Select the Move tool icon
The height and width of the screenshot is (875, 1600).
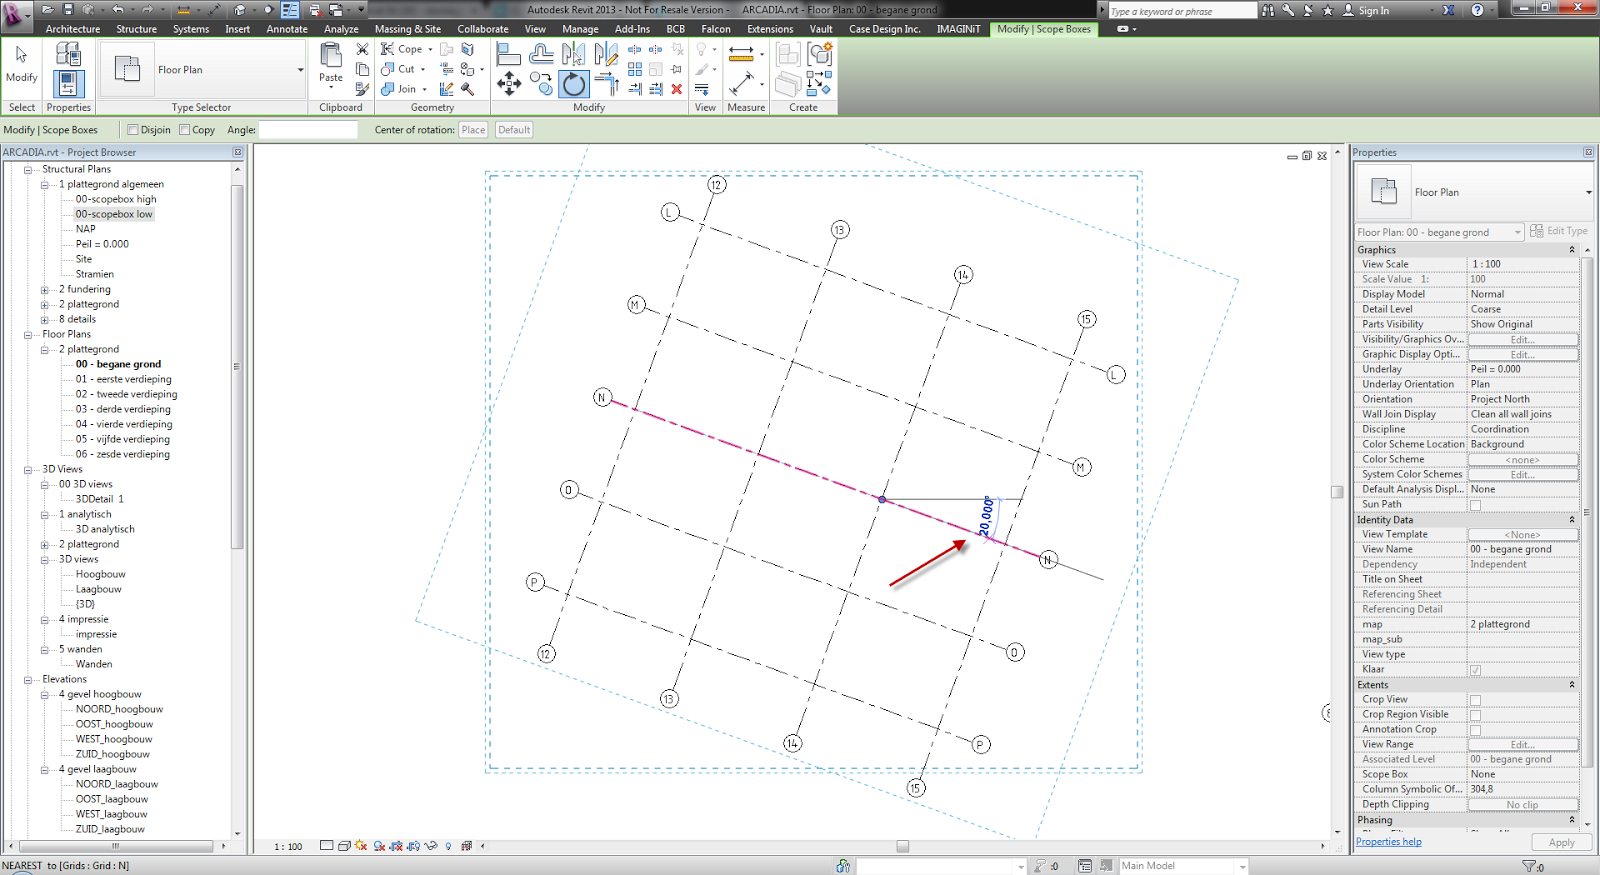[x=509, y=84]
